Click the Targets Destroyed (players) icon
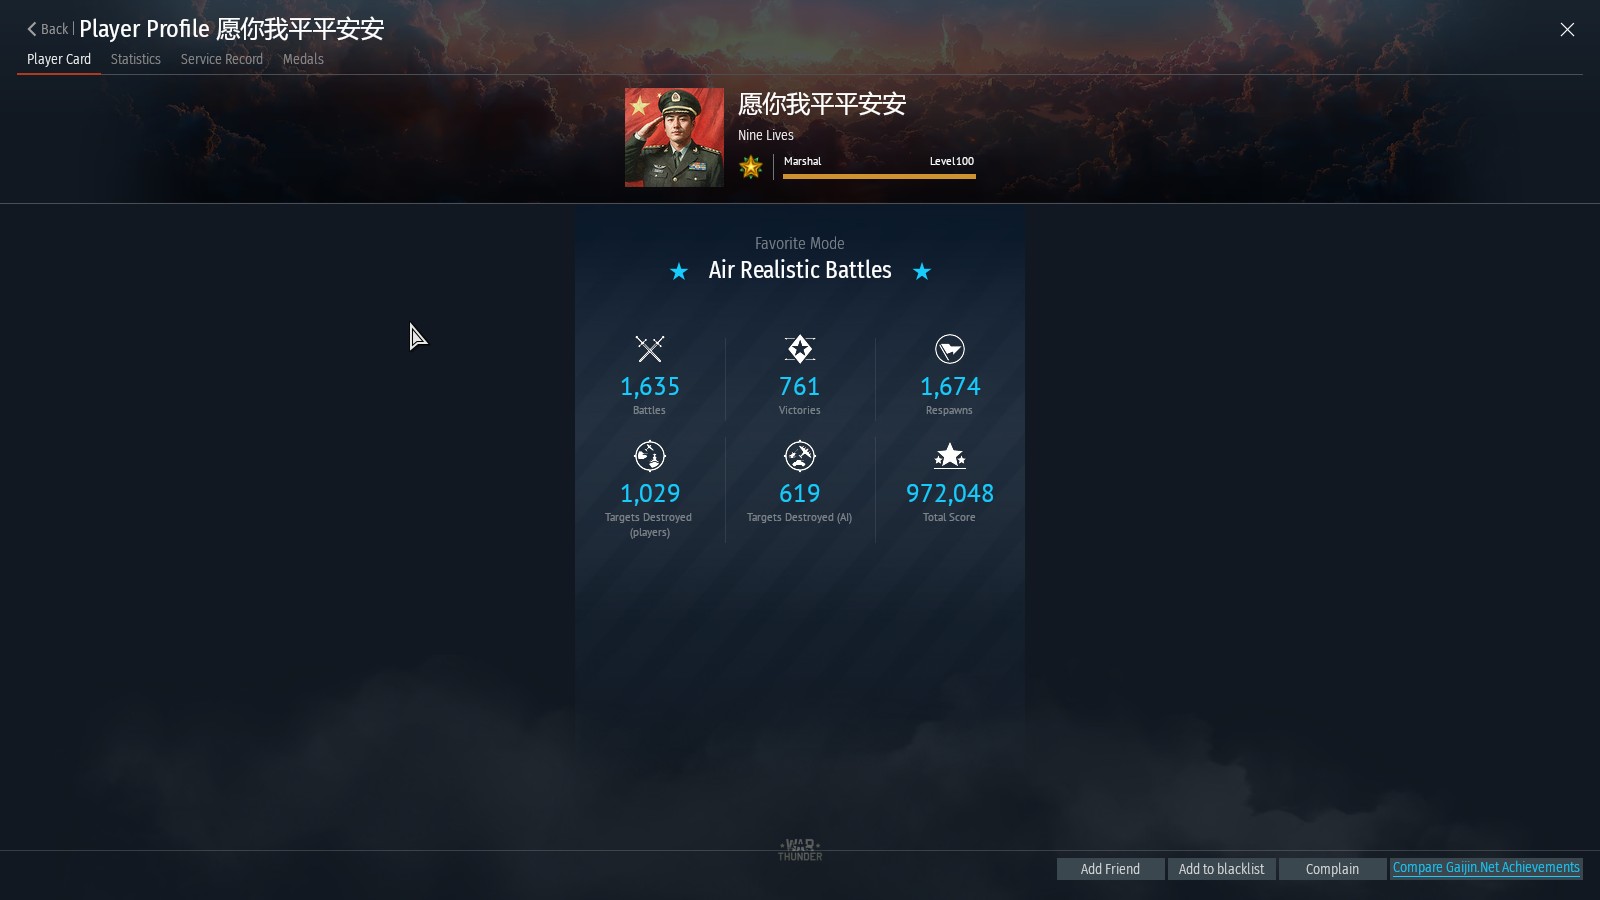The height and width of the screenshot is (900, 1600). (650, 456)
